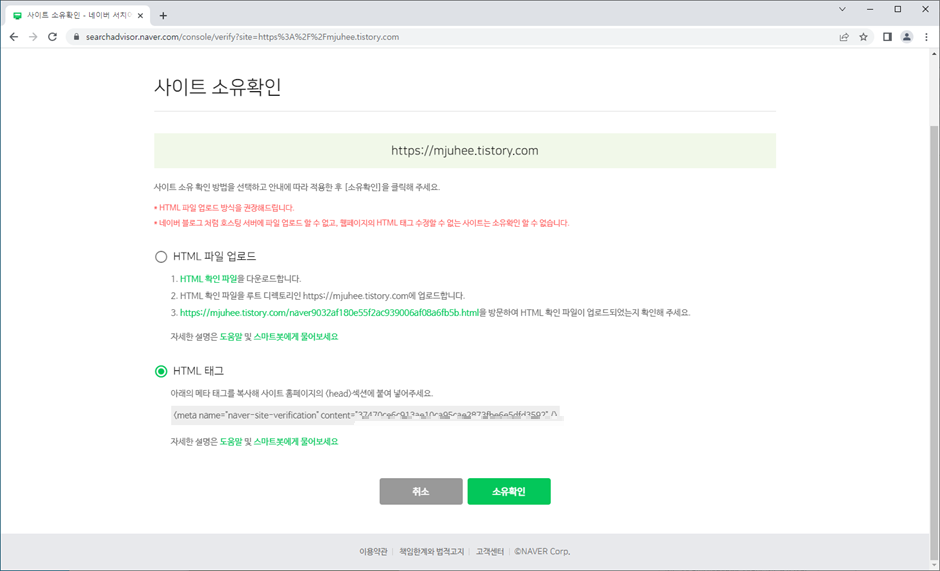Click the address bar URL

[x=242, y=37]
